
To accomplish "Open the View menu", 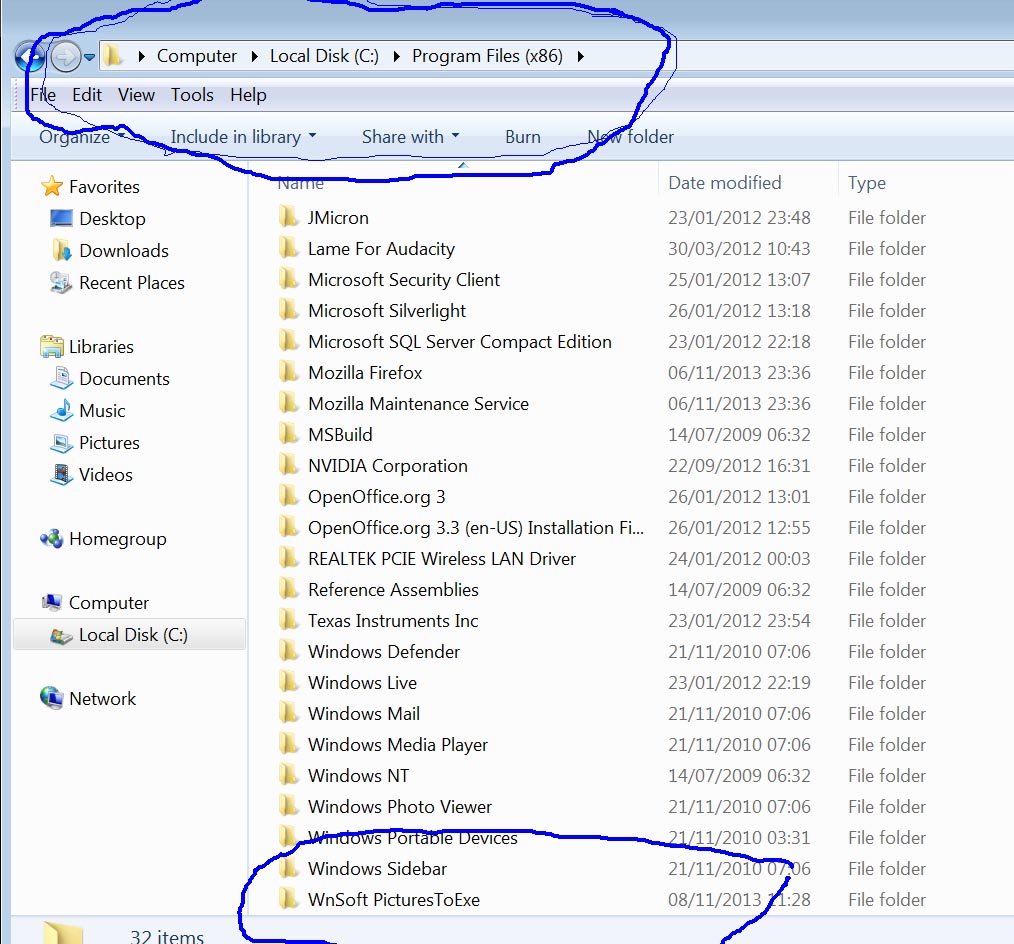I will tap(136, 95).
